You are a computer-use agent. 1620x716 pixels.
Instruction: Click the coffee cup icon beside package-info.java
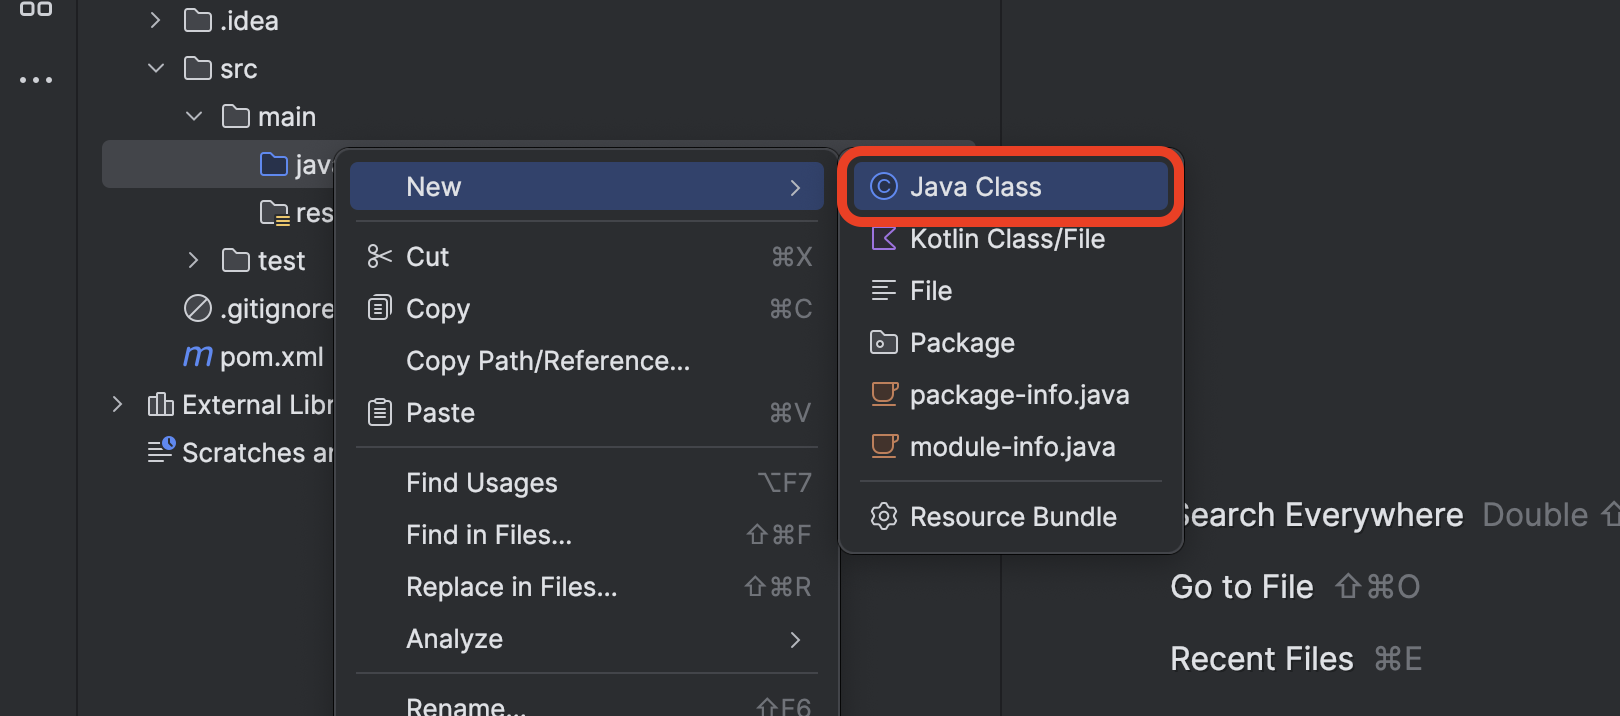(884, 394)
